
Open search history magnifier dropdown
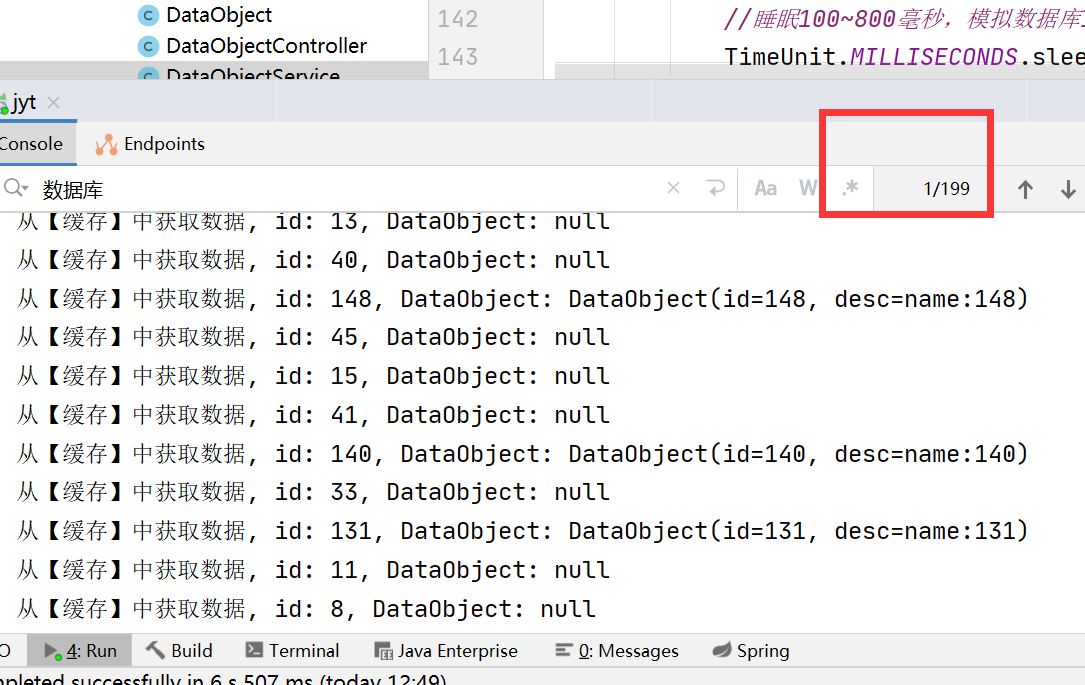(x=15, y=188)
